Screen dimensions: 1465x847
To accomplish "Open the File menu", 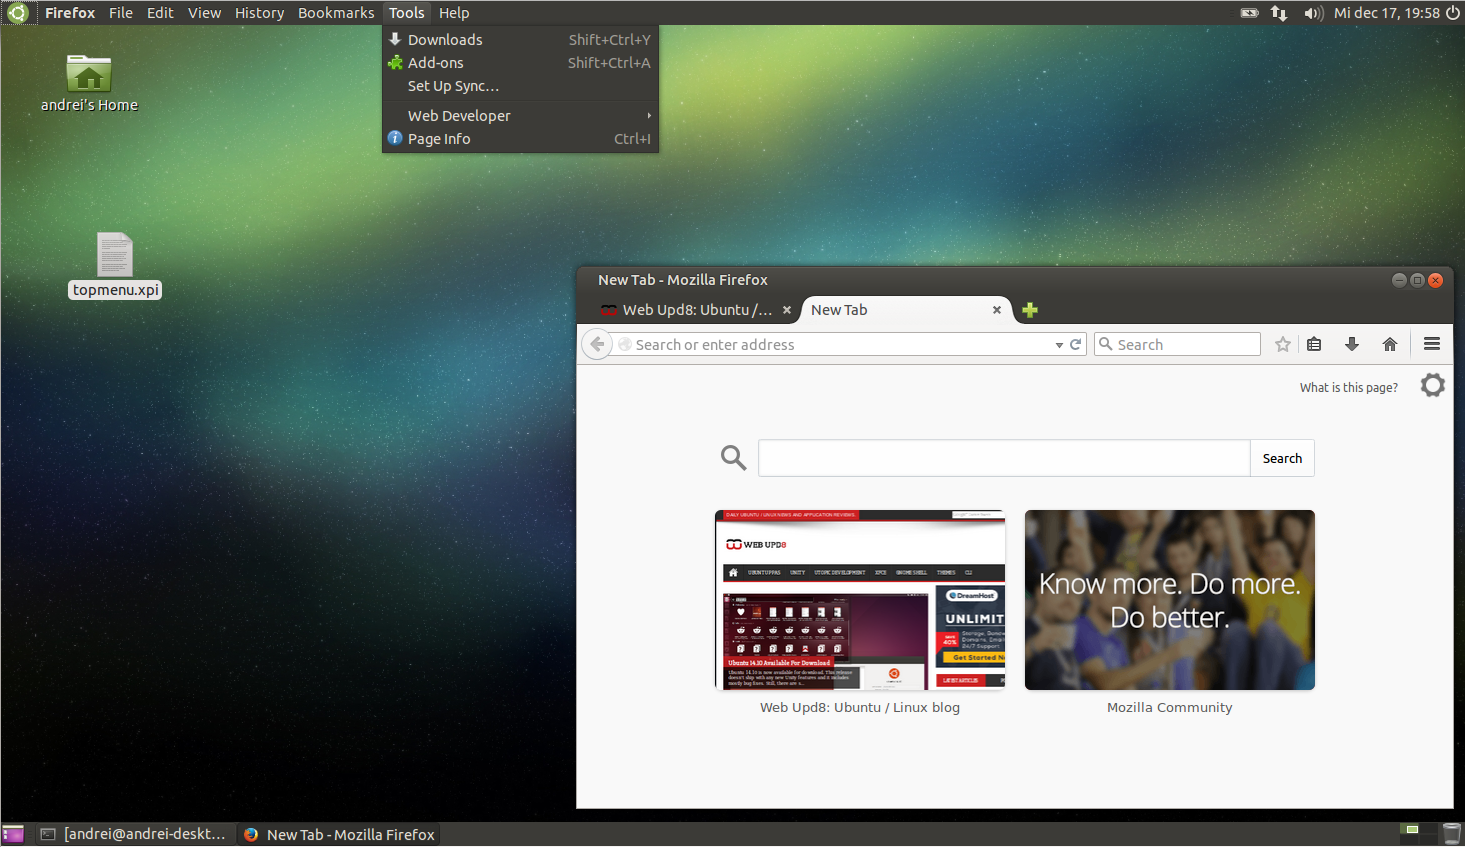I will (x=121, y=13).
